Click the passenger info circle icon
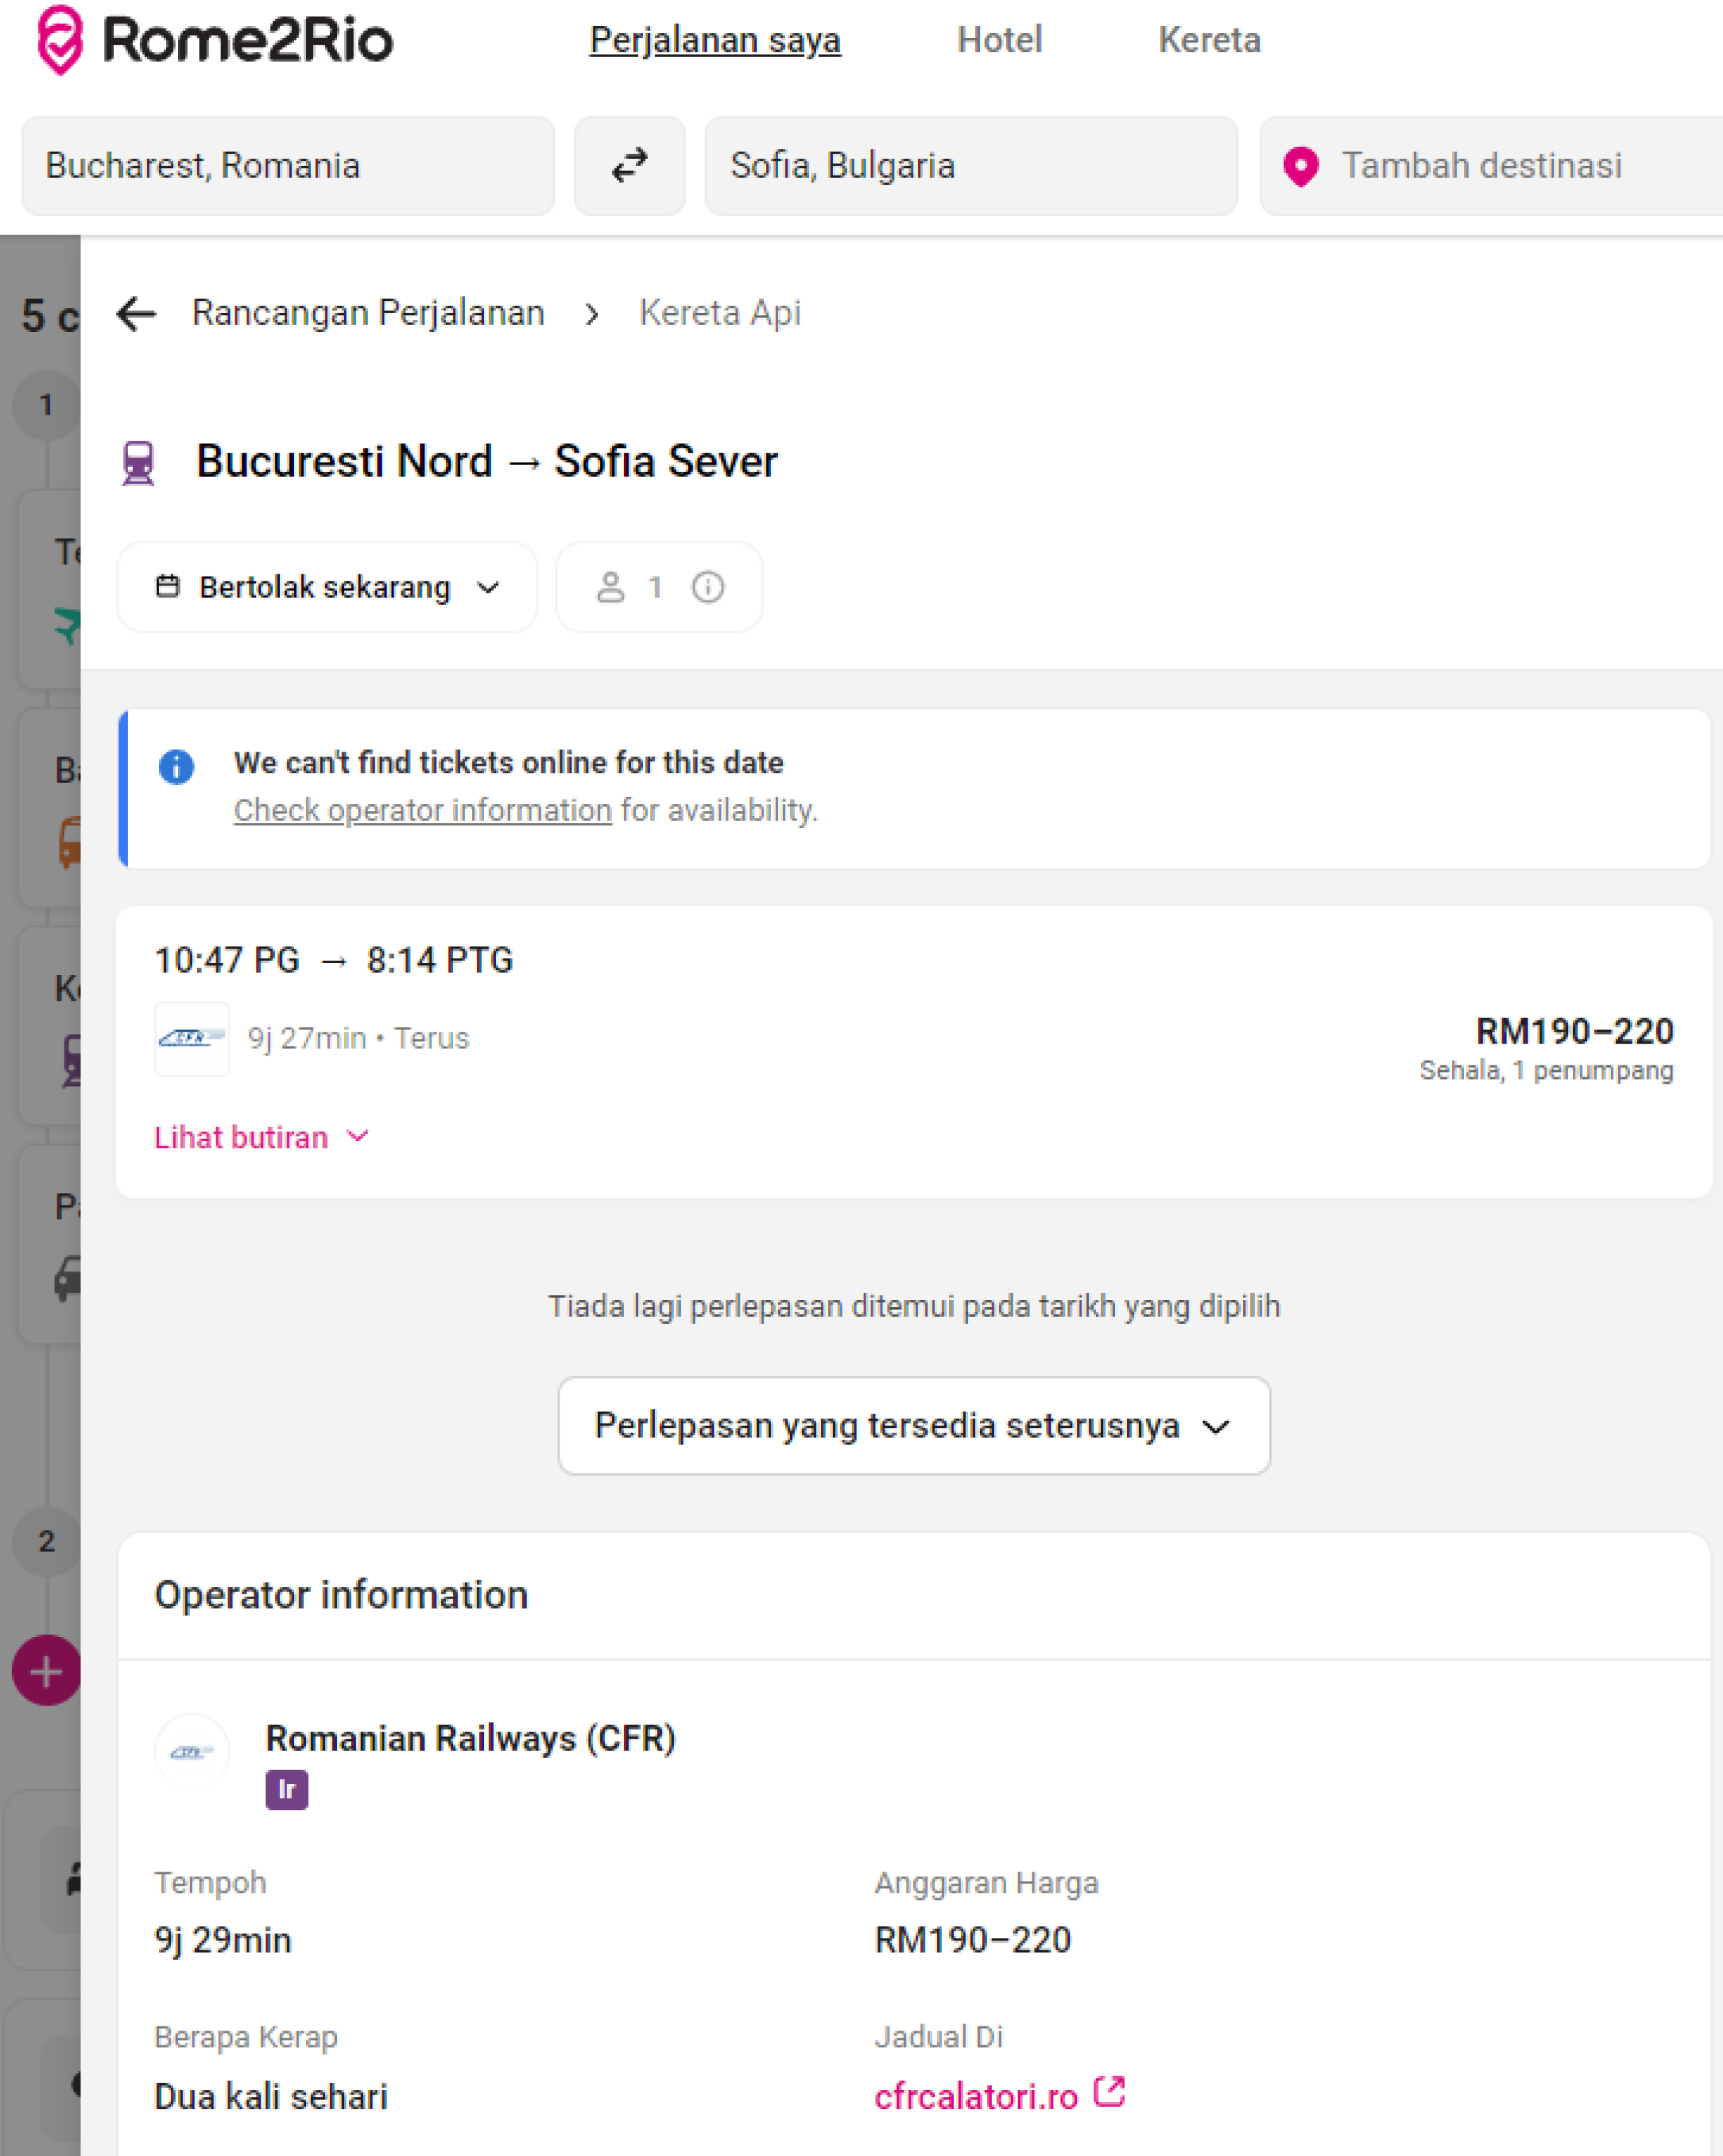Screen dimensions: 1723x2156 pyautogui.click(x=707, y=587)
